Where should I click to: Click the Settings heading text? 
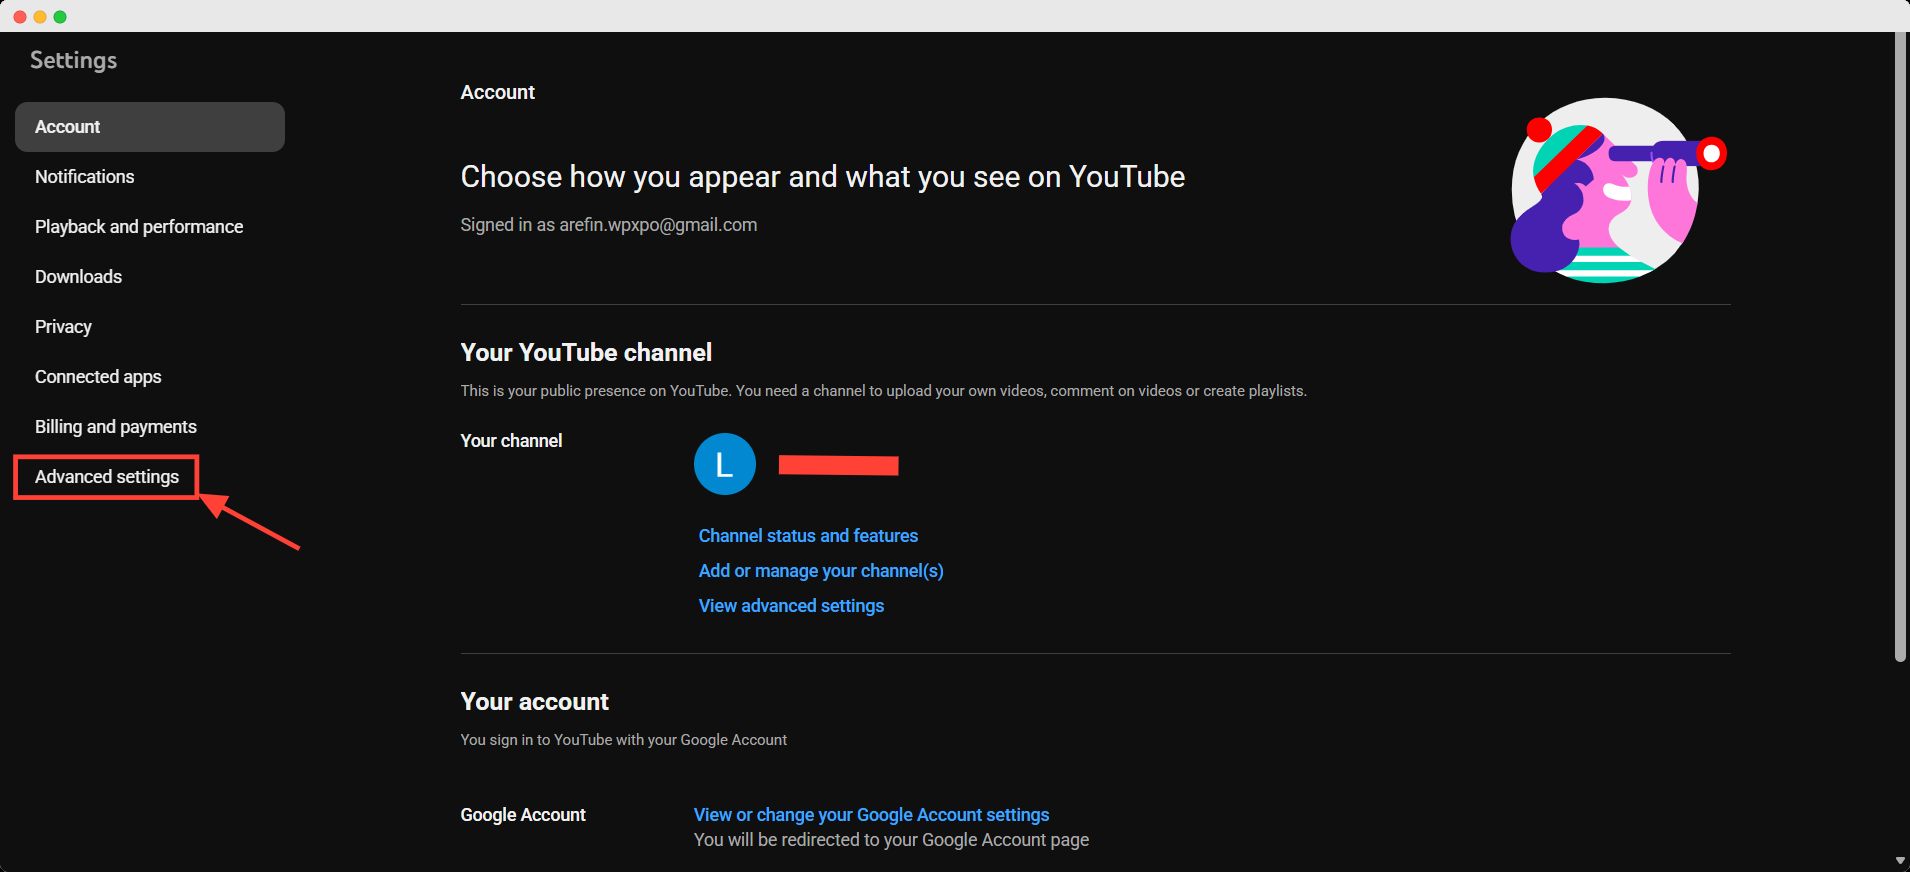(x=73, y=61)
